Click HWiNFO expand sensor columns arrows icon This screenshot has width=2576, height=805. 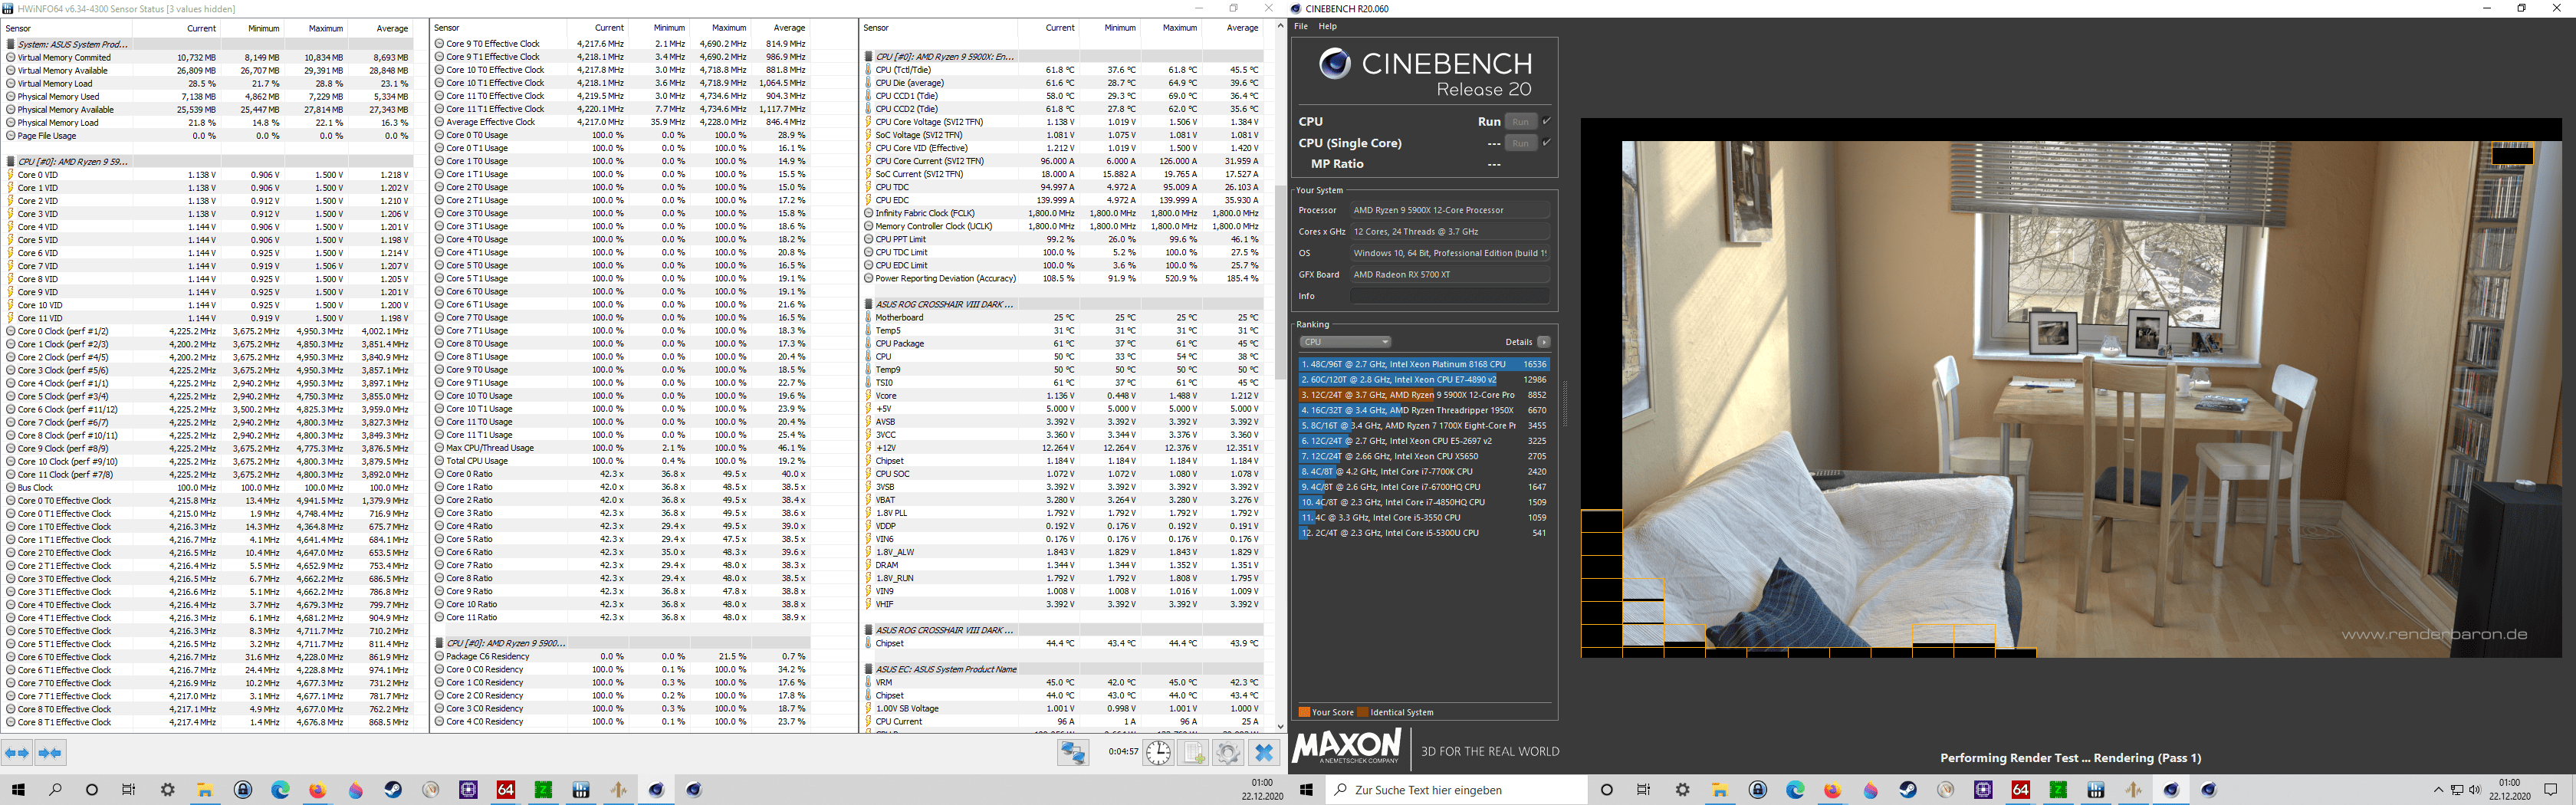click(x=17, y=752)
